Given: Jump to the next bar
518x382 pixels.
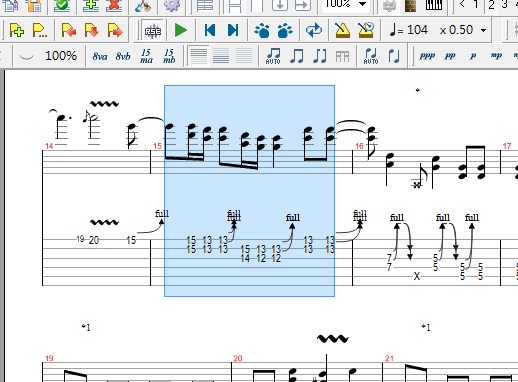Looking at the screenshot, I should pos(233,31).
